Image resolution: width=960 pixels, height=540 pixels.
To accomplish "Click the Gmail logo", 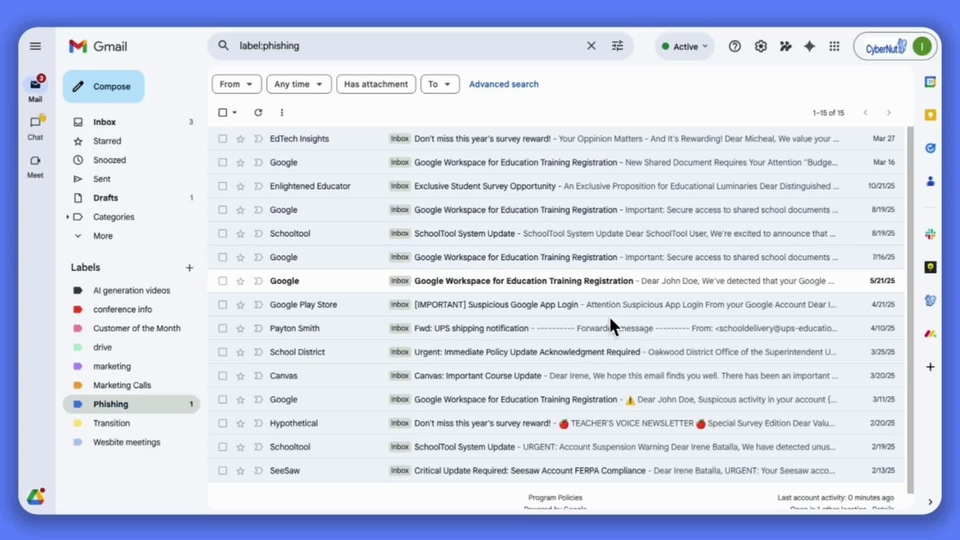I will tap(98, 47).
